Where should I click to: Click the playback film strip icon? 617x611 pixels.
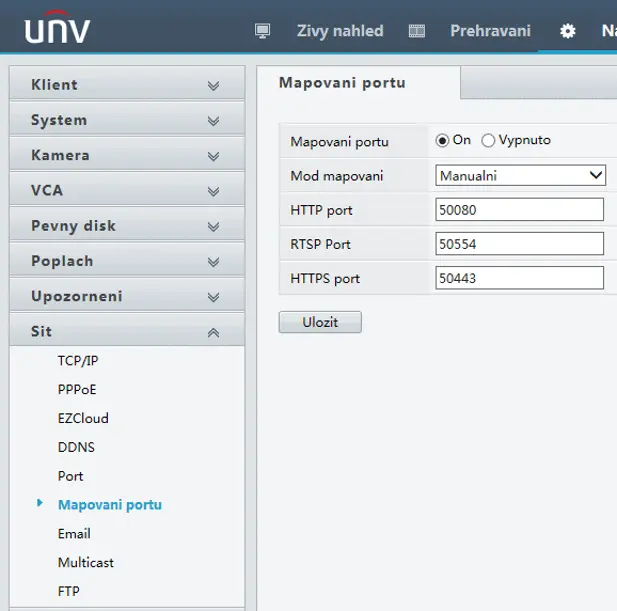click(417, 31)
